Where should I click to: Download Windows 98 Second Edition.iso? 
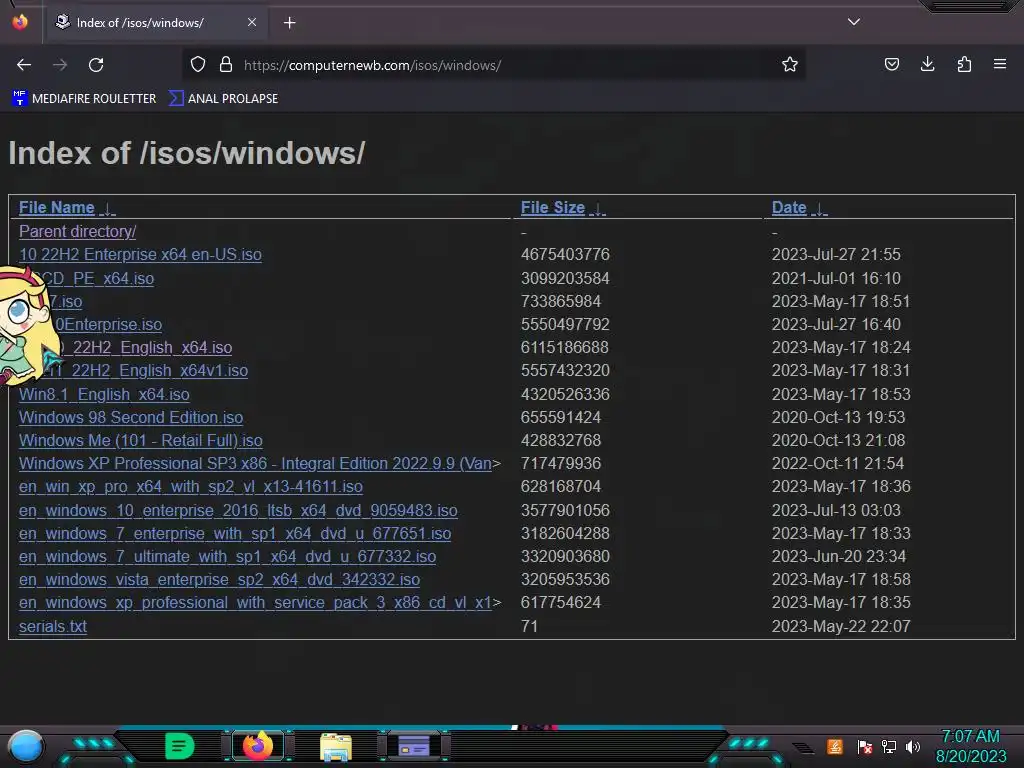click(x=131, y=417)
